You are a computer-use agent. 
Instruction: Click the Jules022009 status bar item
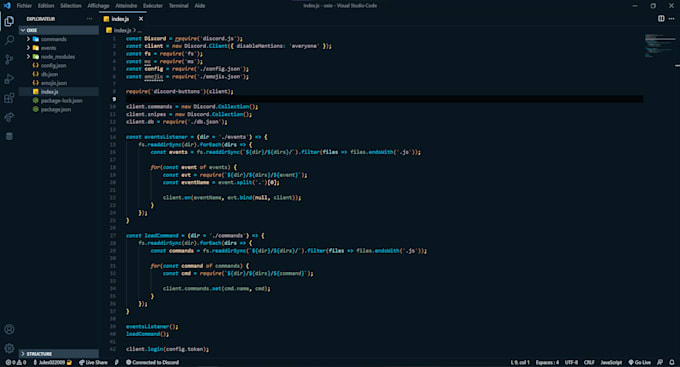point(52,362)
